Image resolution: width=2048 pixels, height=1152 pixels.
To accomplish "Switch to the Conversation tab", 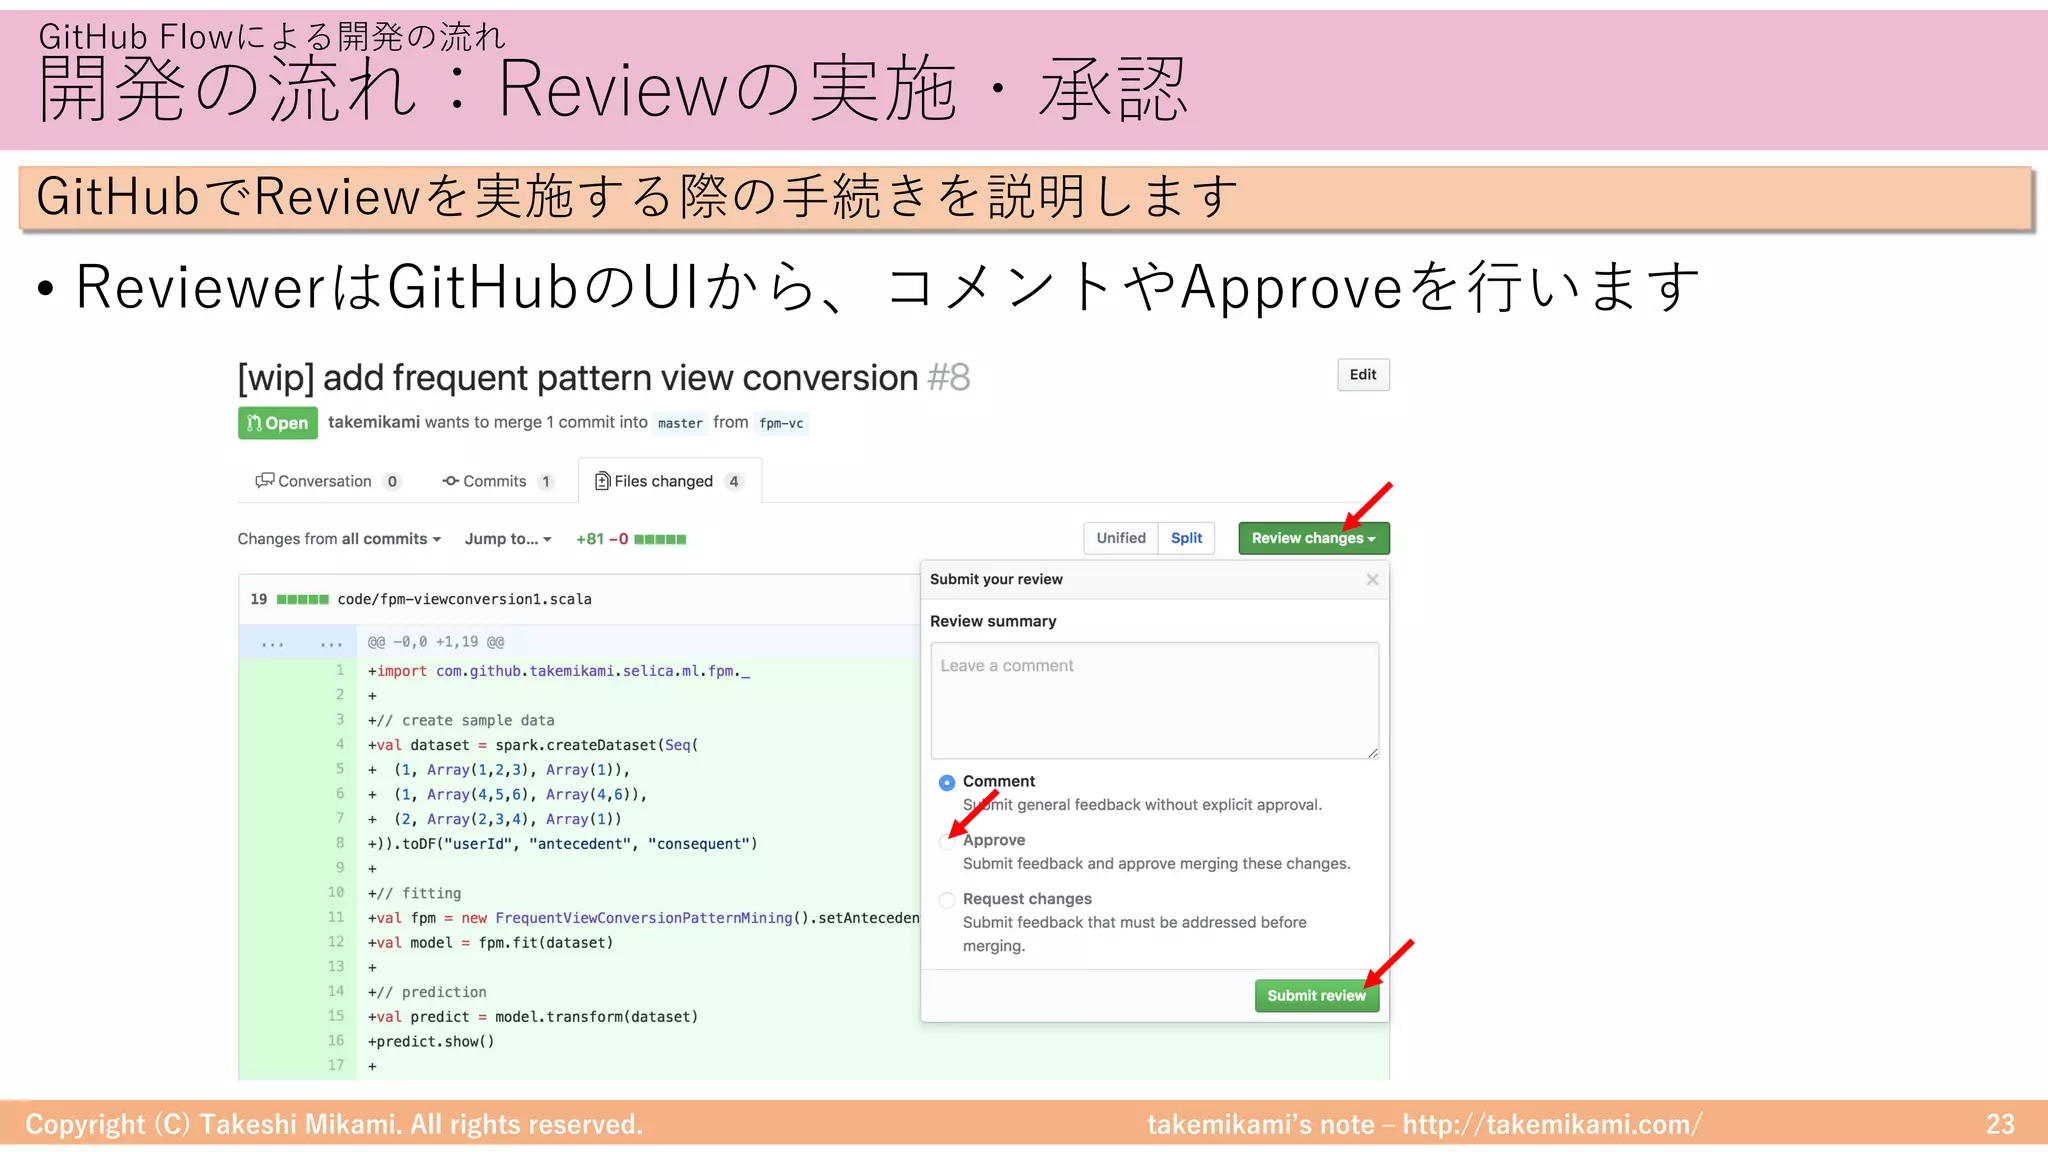I will 328,481.
